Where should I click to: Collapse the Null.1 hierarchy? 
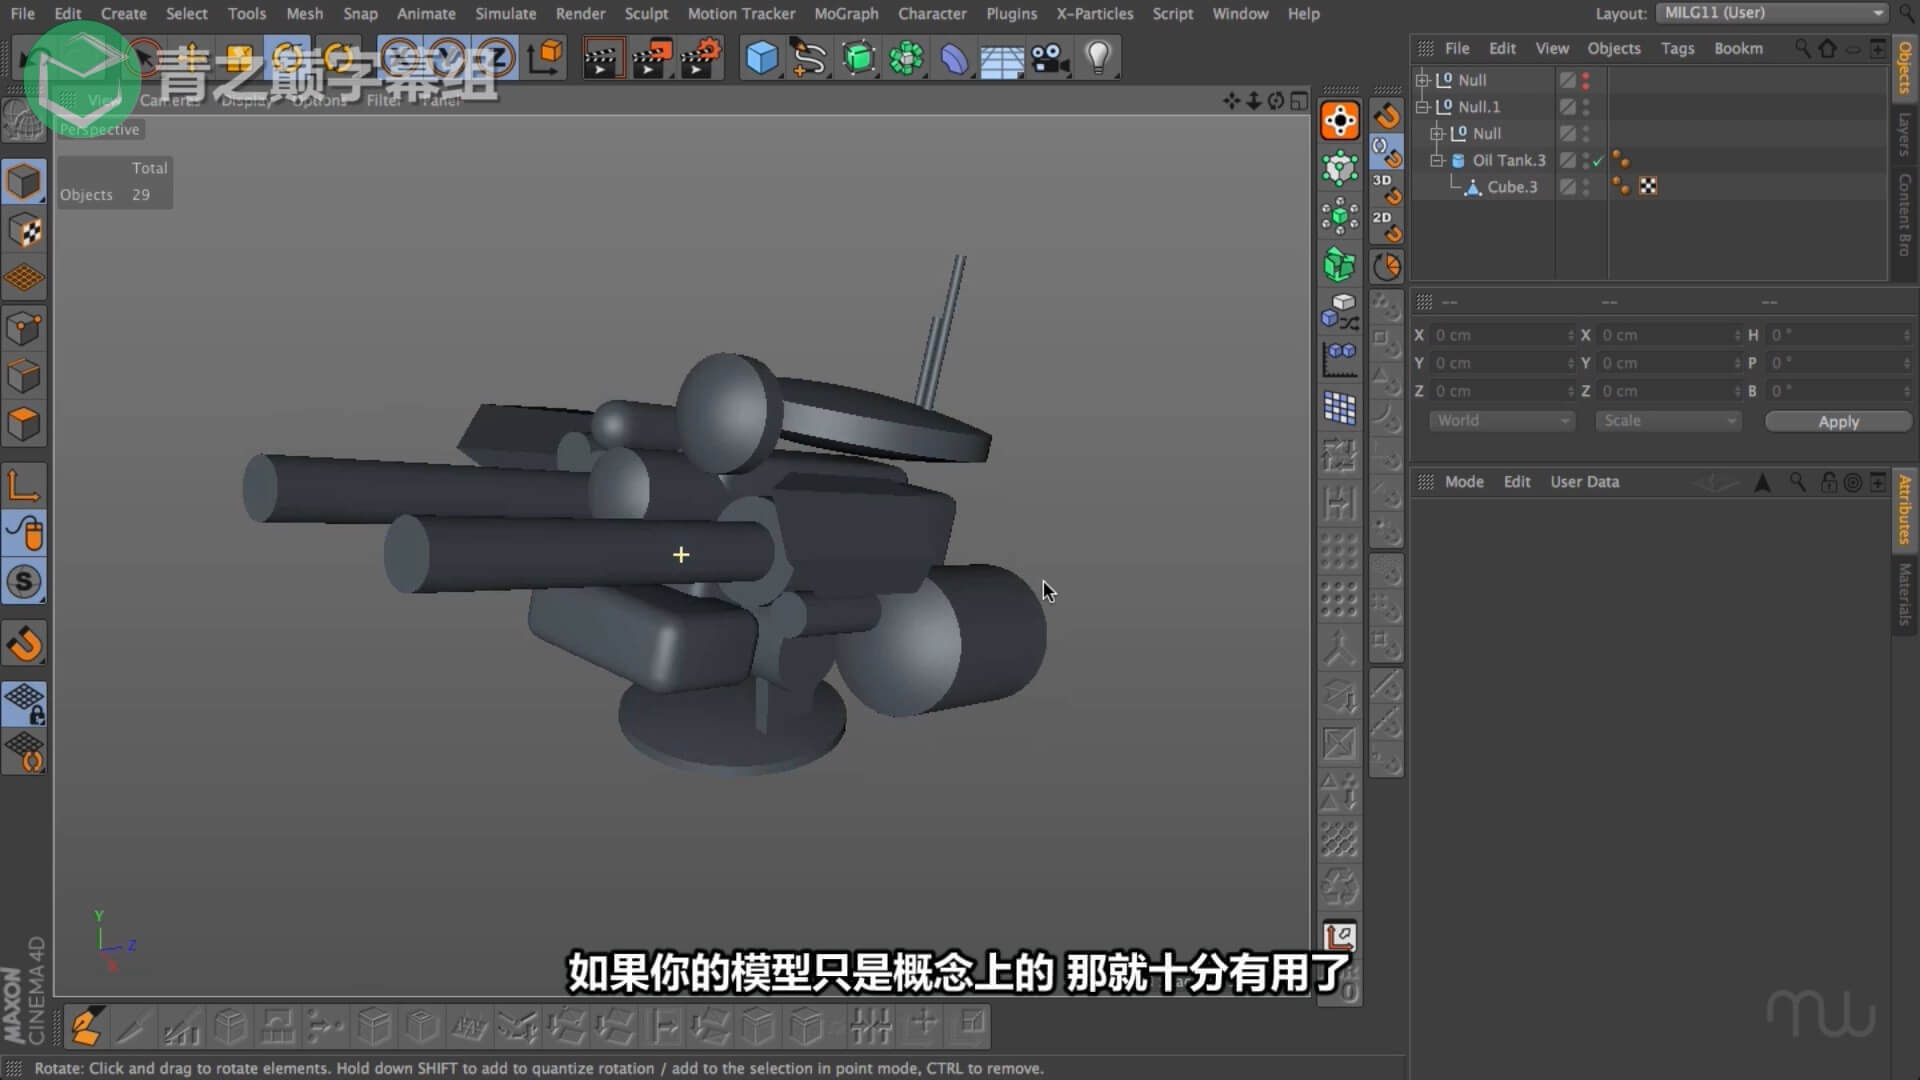click(x=1422, y=107)
